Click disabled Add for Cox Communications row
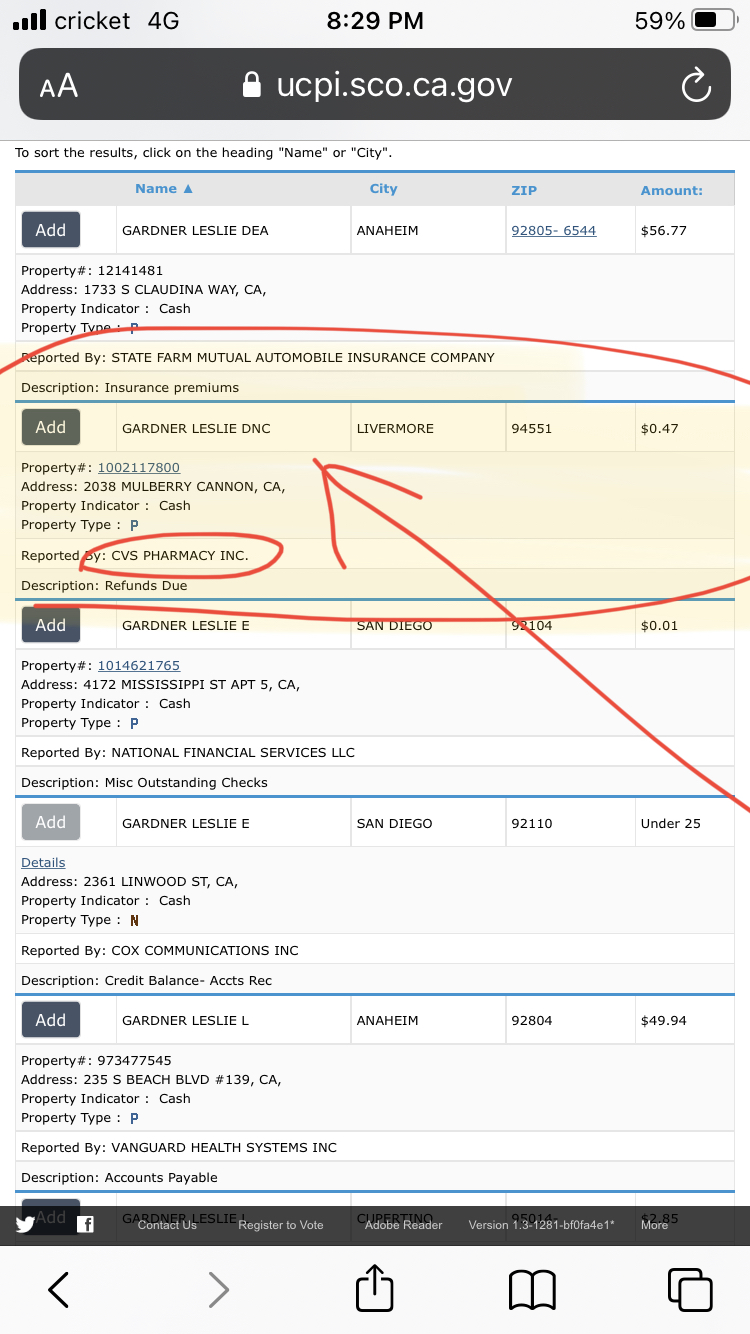 [51, 822]
